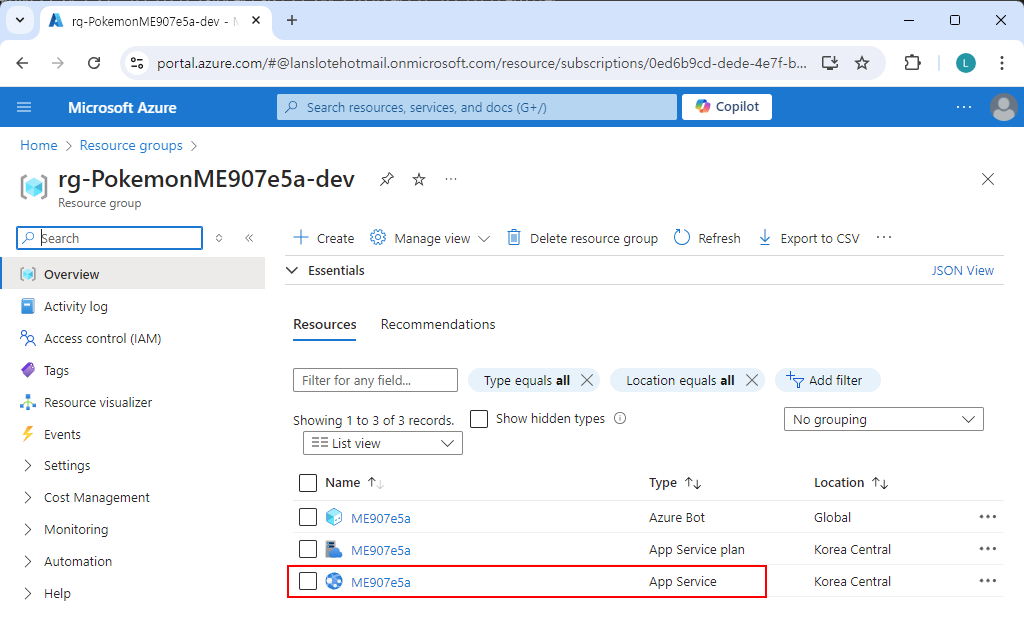Open the ME907e5a Azure Bot resource link
Image resolution: width=1024 pixels, height=627 pixels.
coord(381,518)
